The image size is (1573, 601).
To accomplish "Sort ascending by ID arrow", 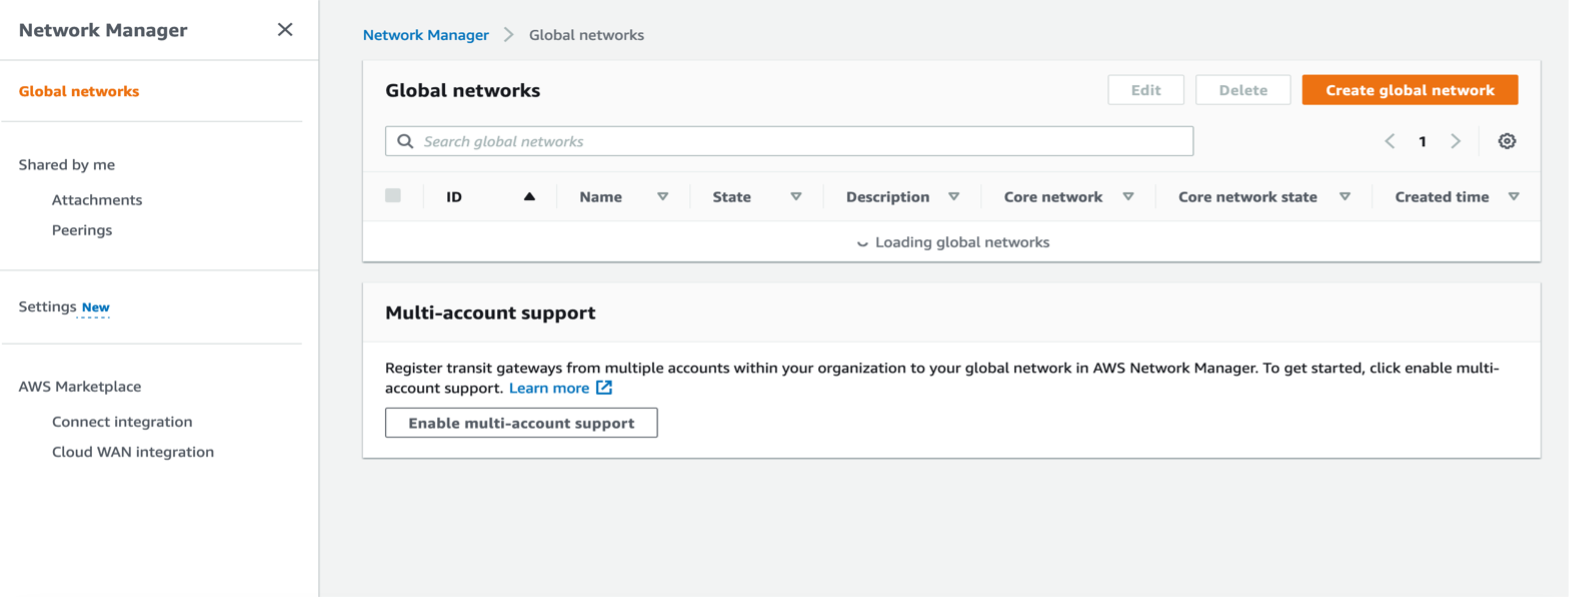I will click(529, 197).
